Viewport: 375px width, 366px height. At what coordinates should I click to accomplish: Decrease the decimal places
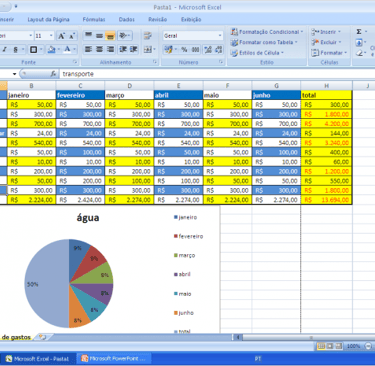[219, 50]
